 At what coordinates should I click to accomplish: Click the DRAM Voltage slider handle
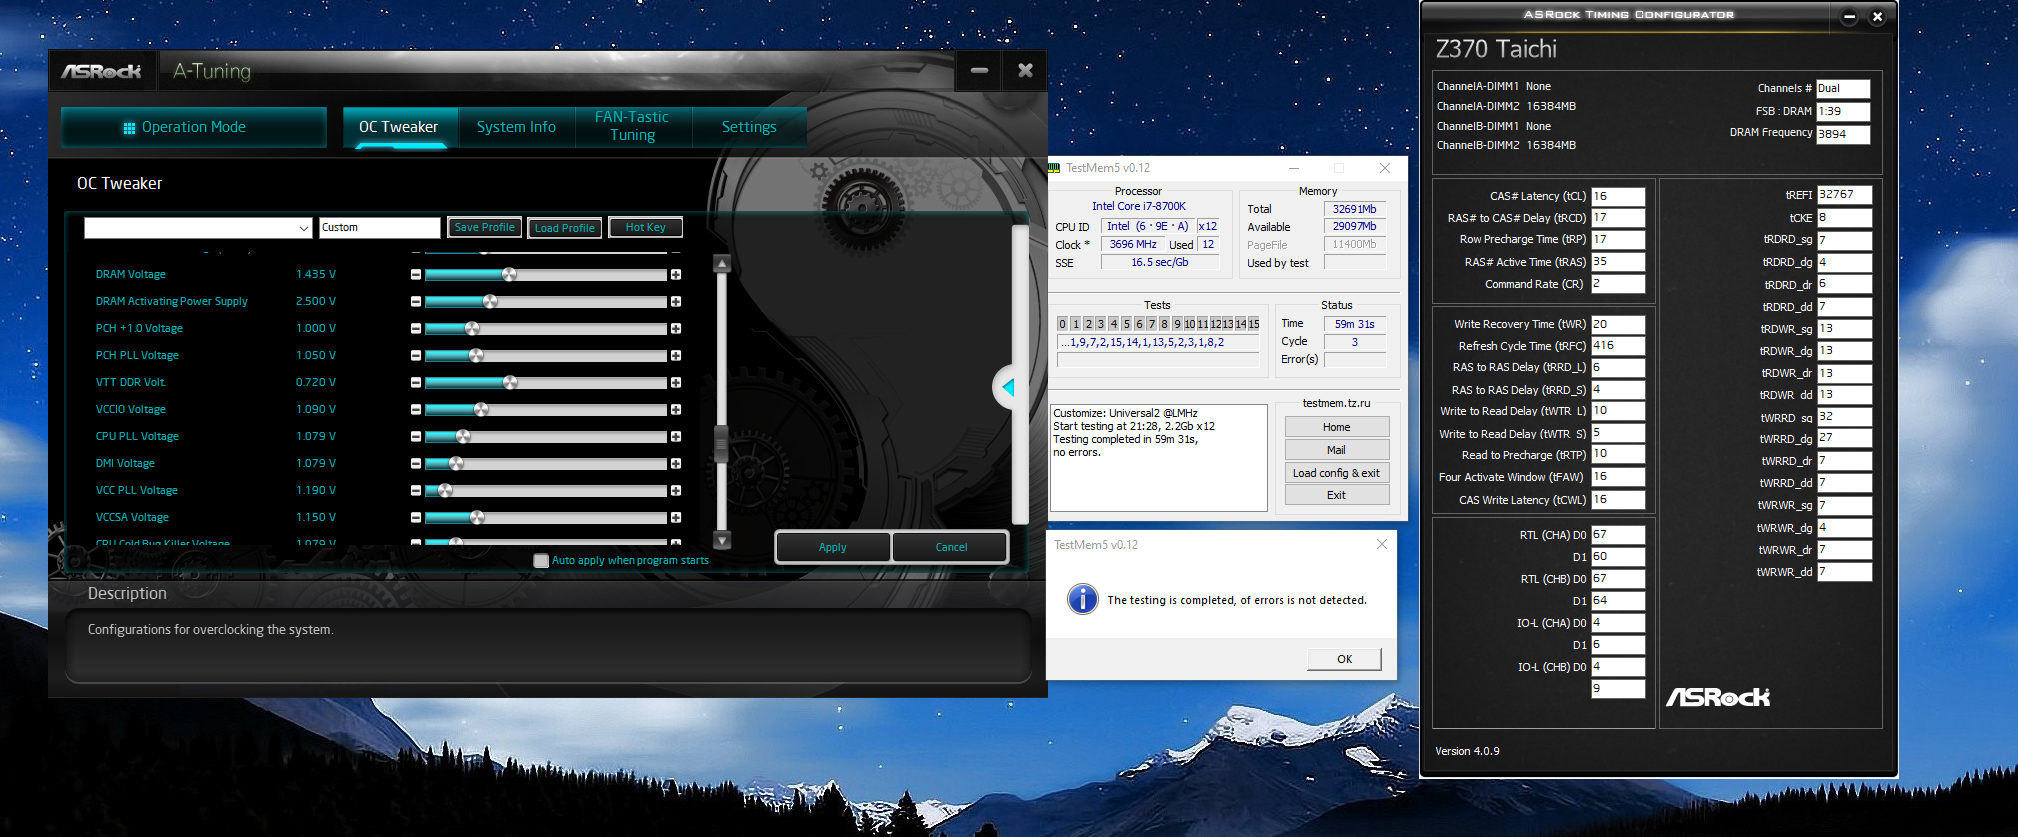tap(509, 274)
